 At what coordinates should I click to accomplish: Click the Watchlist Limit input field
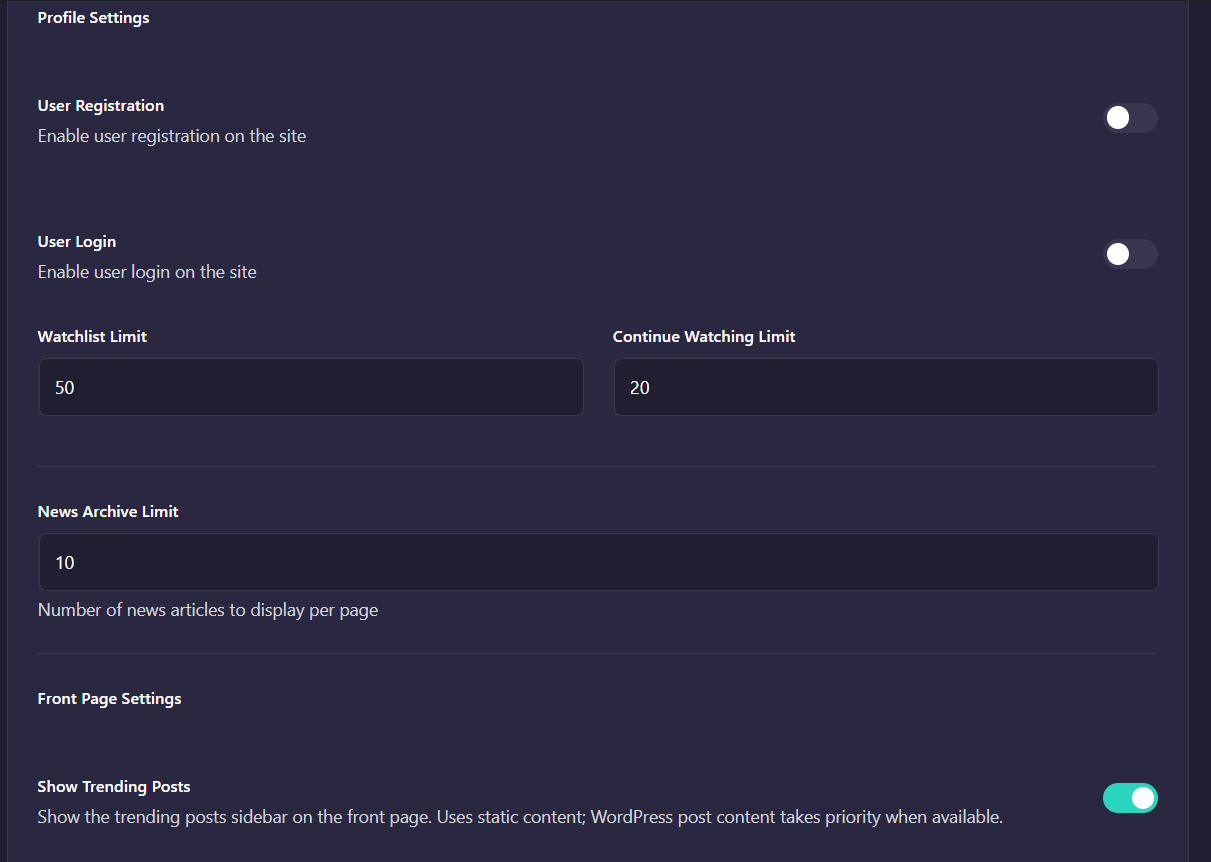coord(310,387)
